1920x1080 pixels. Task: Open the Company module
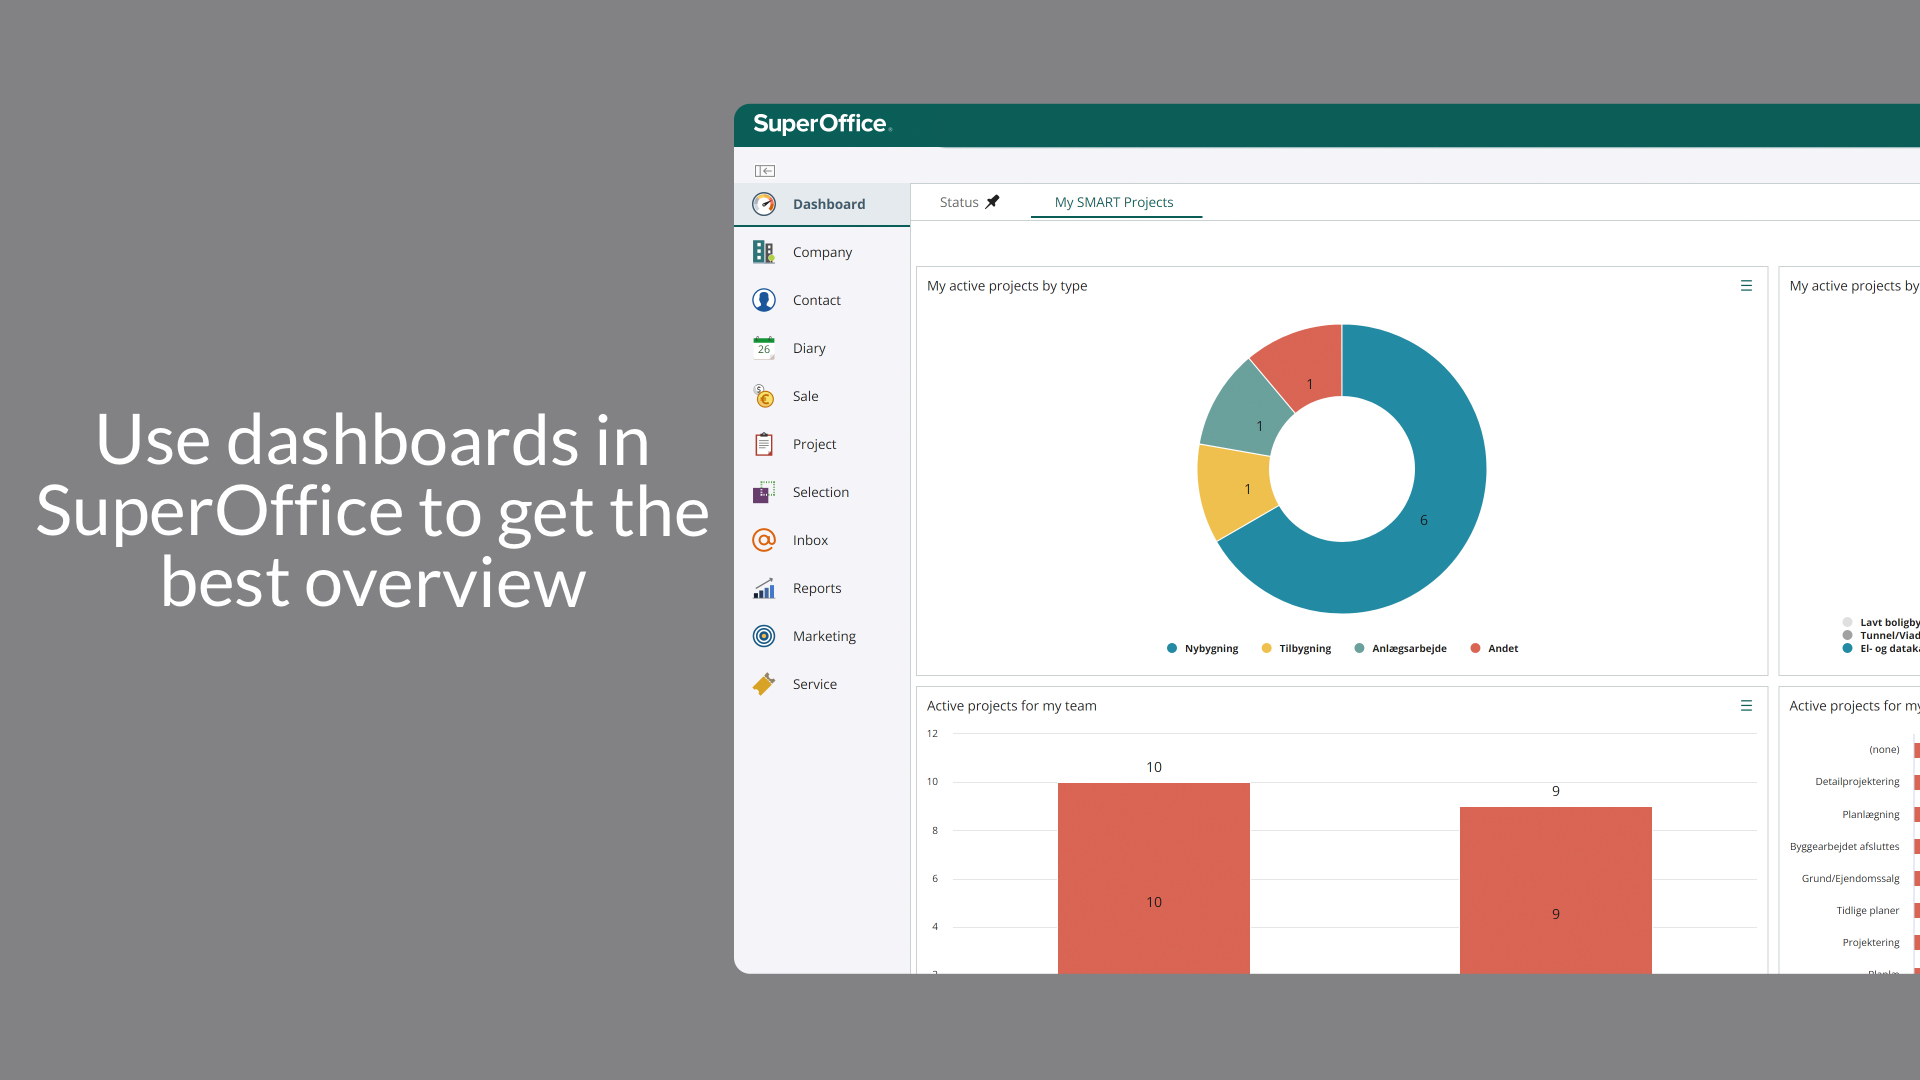pyautogui.click(x=823, y=251)
